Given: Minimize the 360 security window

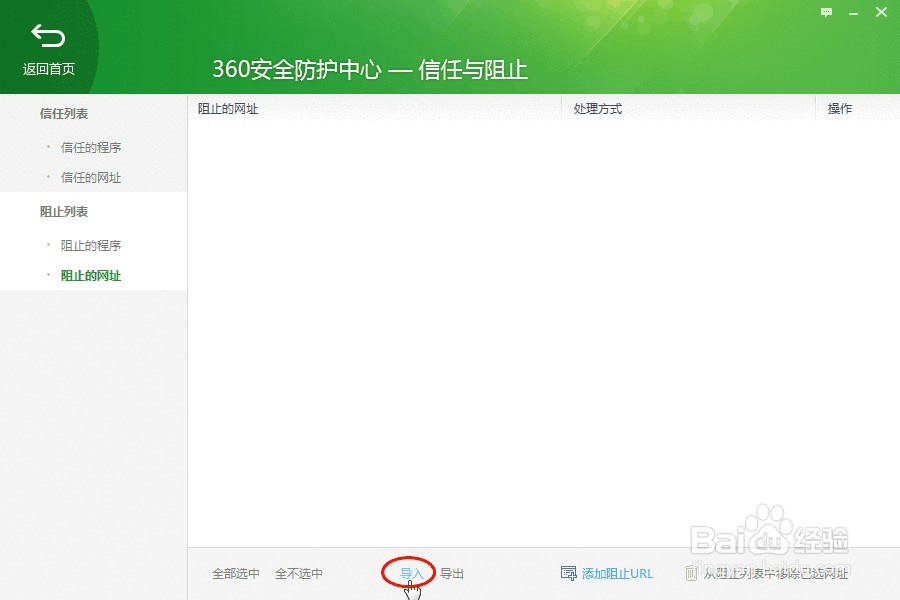Looking at the screenshot, I should tap(854, 13).
